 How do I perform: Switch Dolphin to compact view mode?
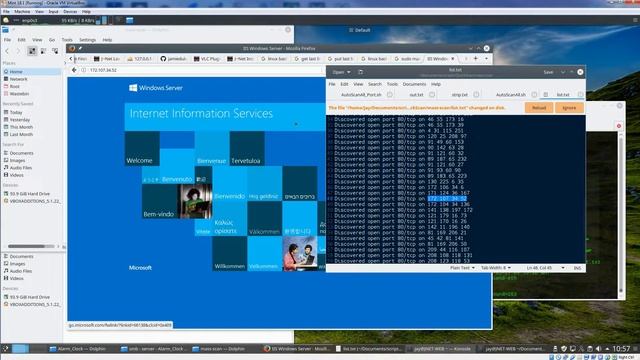(x=43, y=51)
